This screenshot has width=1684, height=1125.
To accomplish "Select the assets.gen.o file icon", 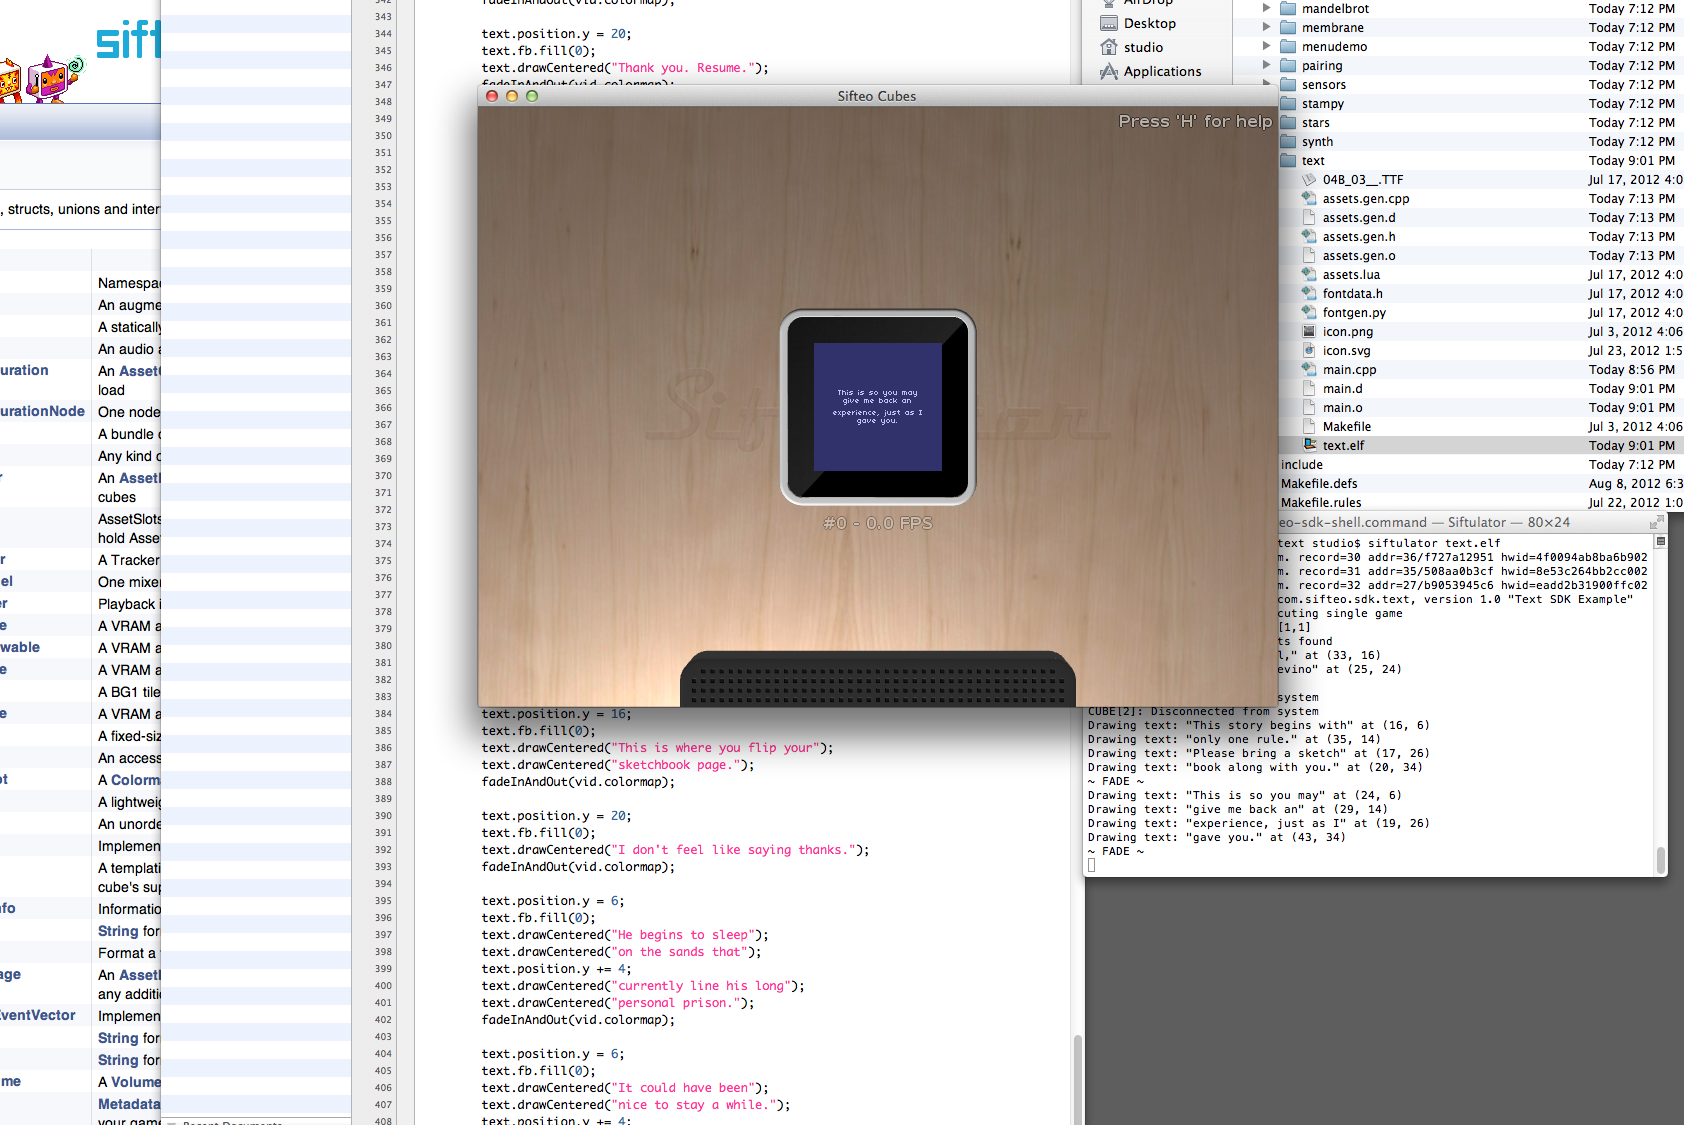I will 1309,255.
